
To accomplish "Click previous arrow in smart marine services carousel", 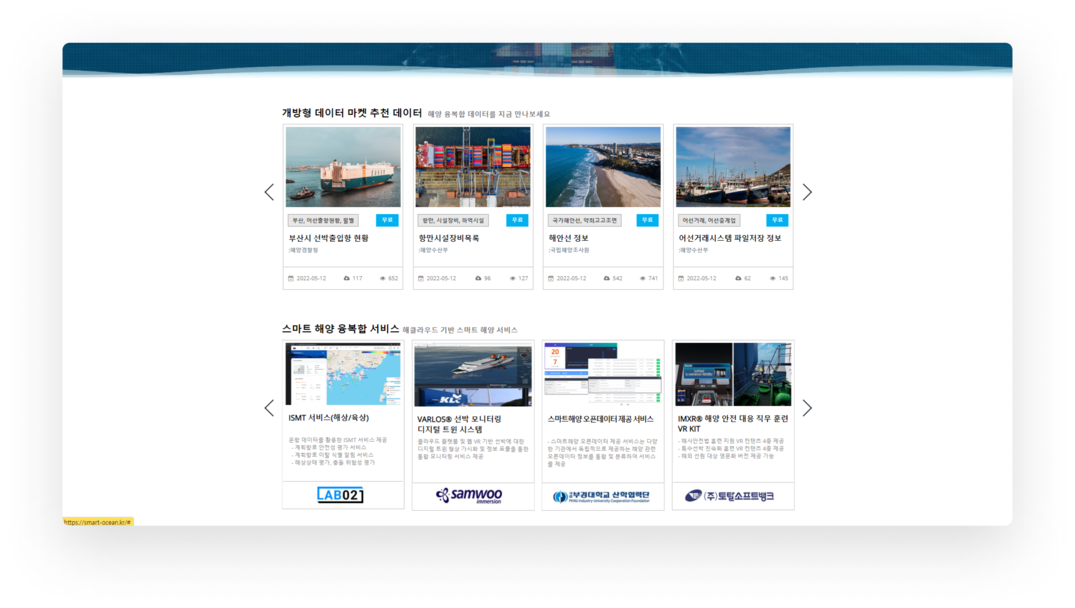I will (268, 408).
